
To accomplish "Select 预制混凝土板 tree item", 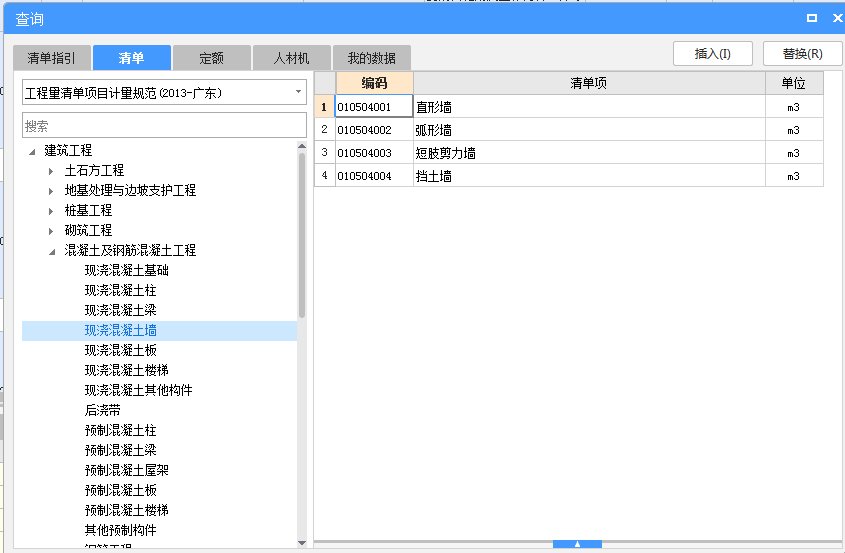I will coord(121,490).
